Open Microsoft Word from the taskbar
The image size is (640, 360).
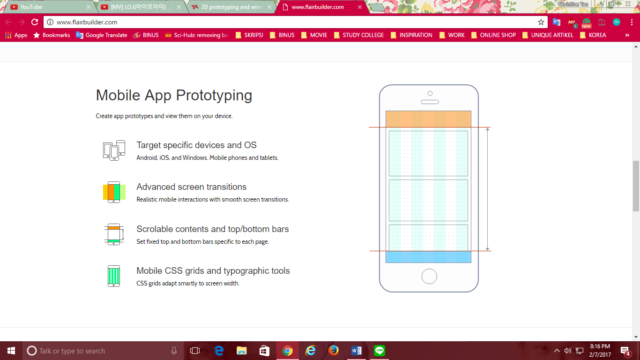coord(356,351)
